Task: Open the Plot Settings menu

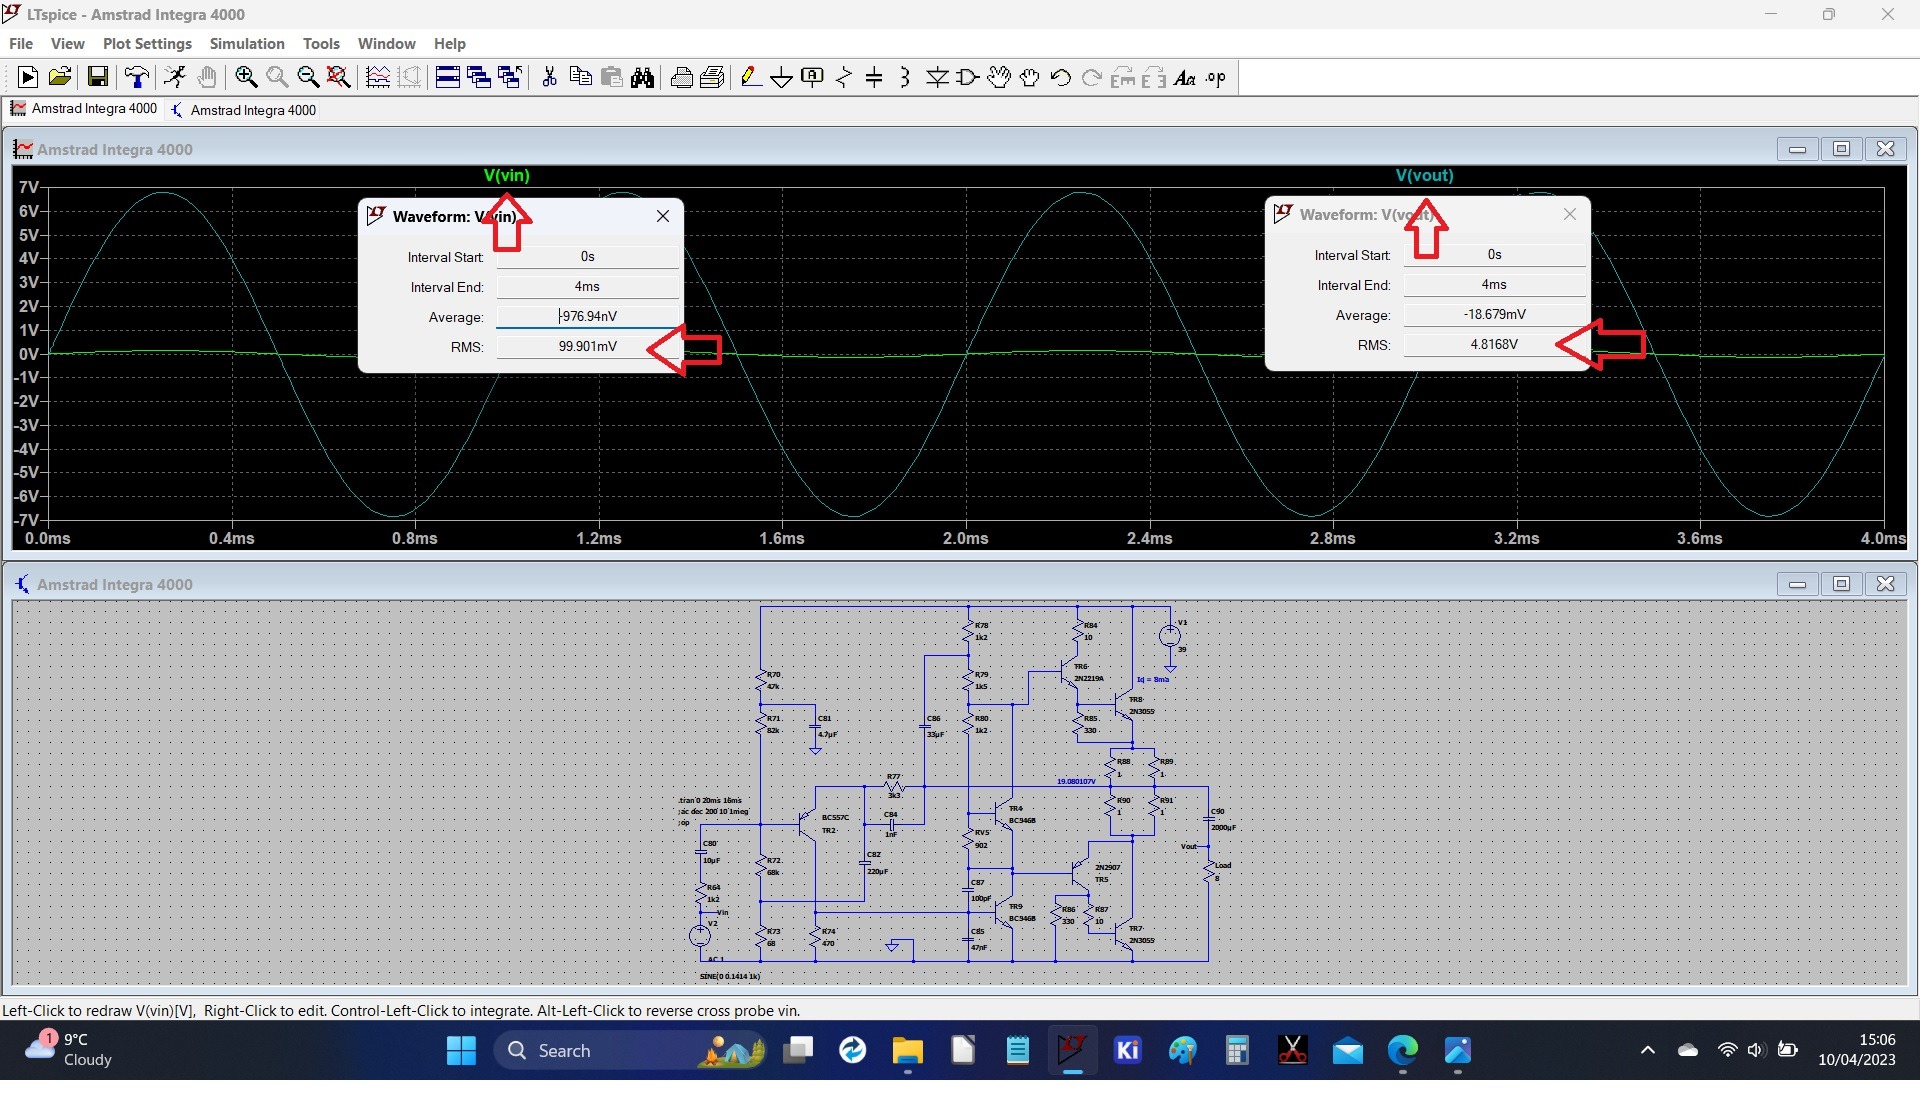Action: tap(147, 43)
